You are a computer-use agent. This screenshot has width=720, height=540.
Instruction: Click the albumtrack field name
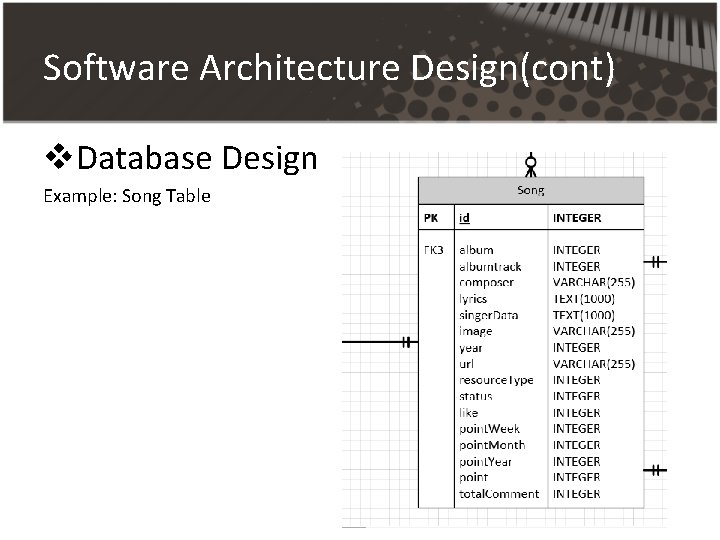pos(490,267)
